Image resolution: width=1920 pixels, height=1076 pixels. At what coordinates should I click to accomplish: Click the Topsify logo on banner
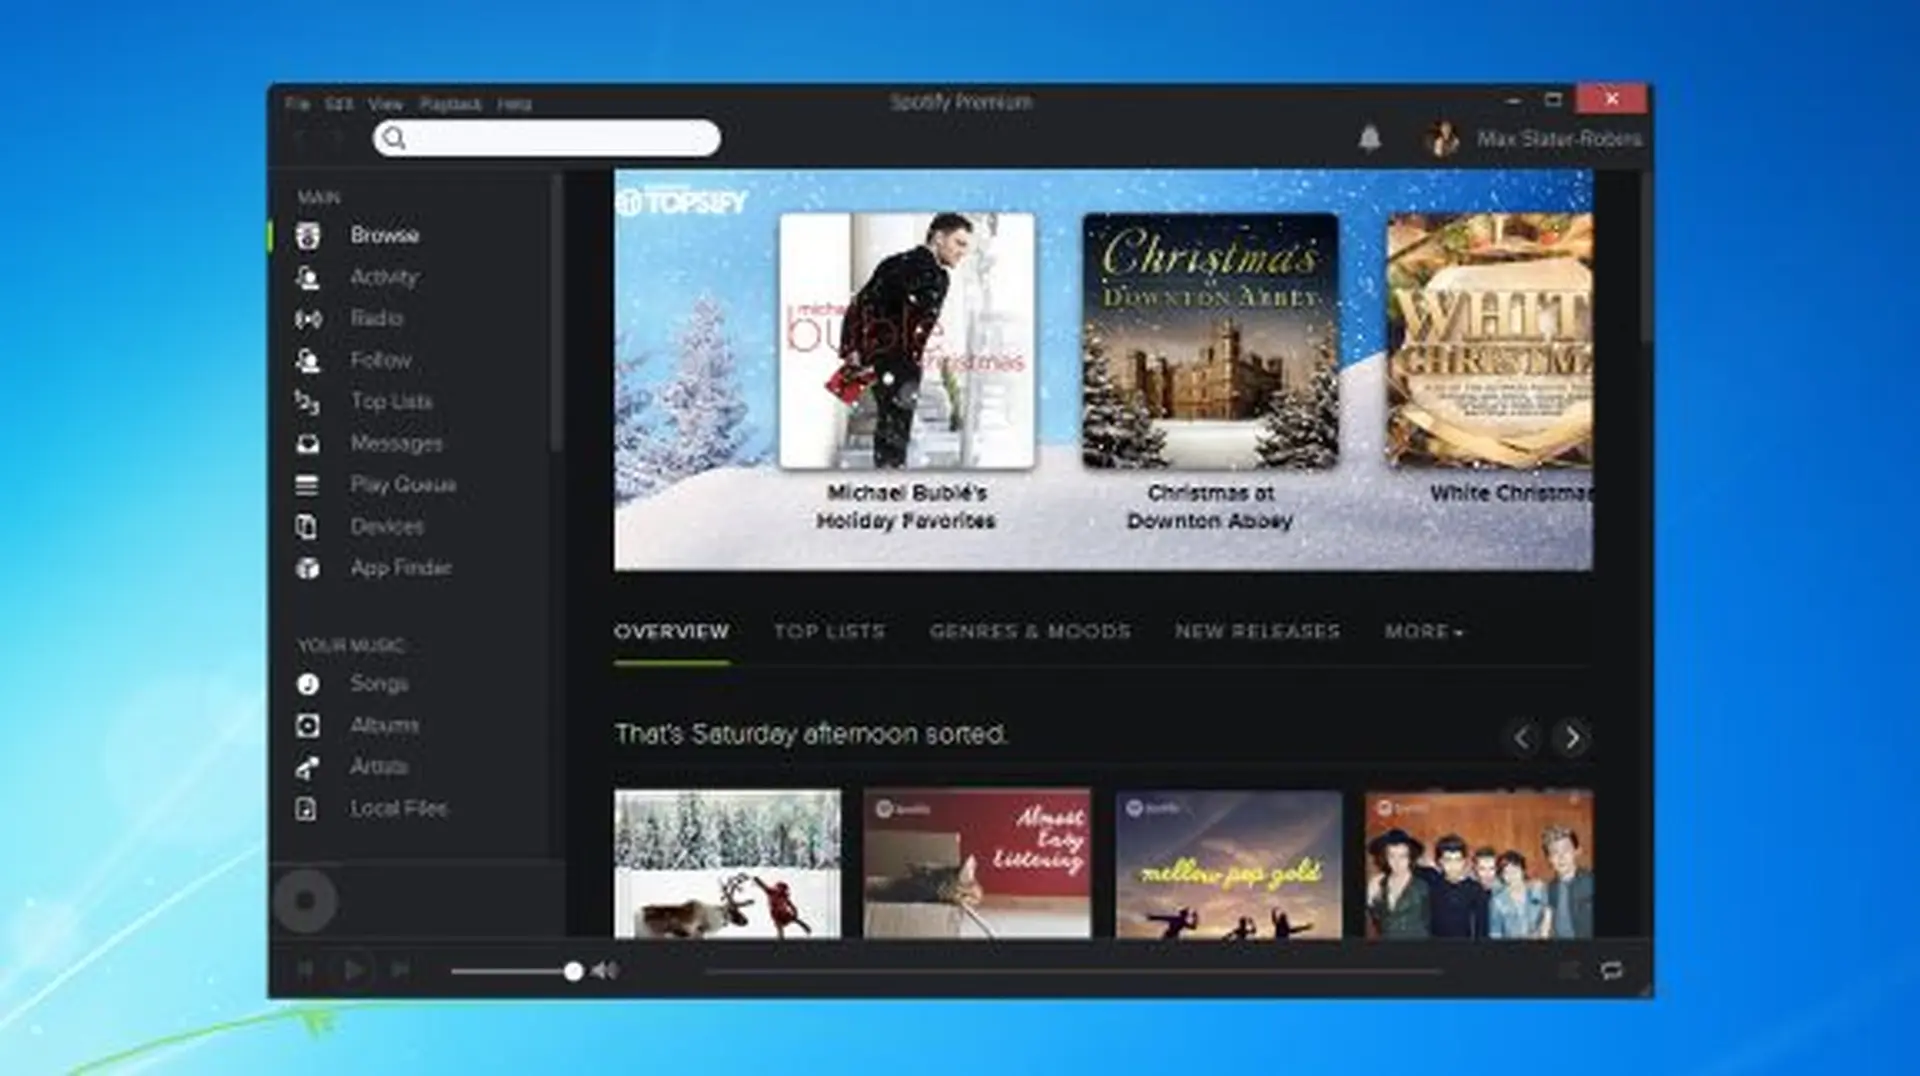point(682,202)
